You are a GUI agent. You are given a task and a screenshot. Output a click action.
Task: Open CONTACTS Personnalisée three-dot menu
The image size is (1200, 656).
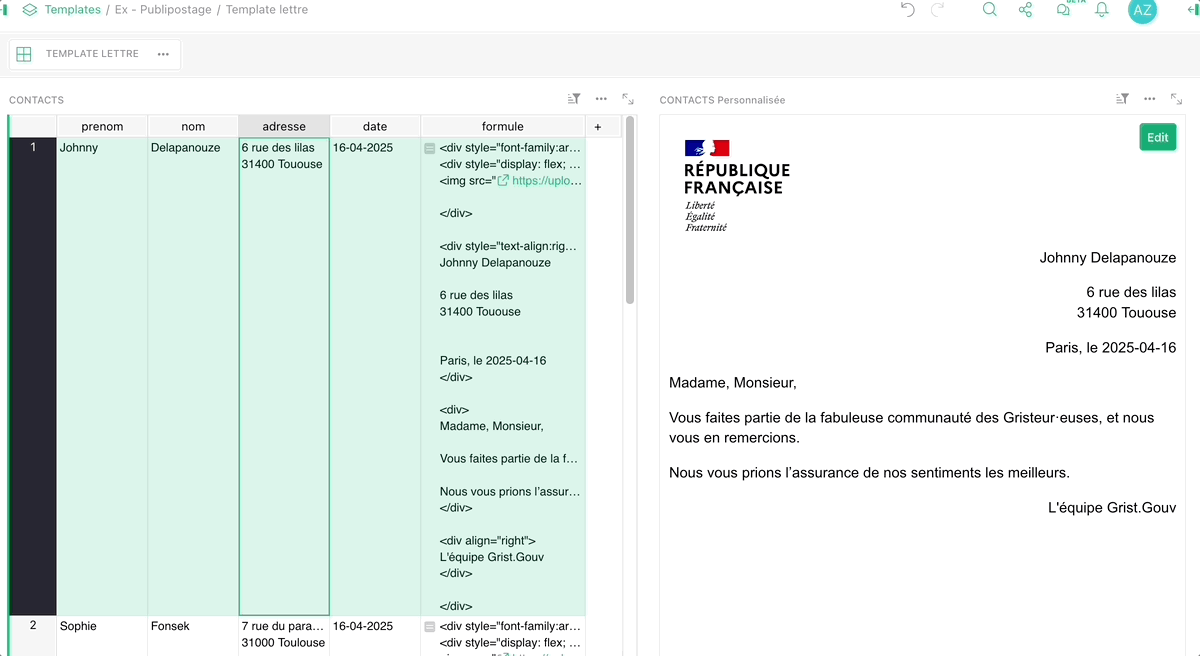pyautogui.click(x=1149, y=99)
